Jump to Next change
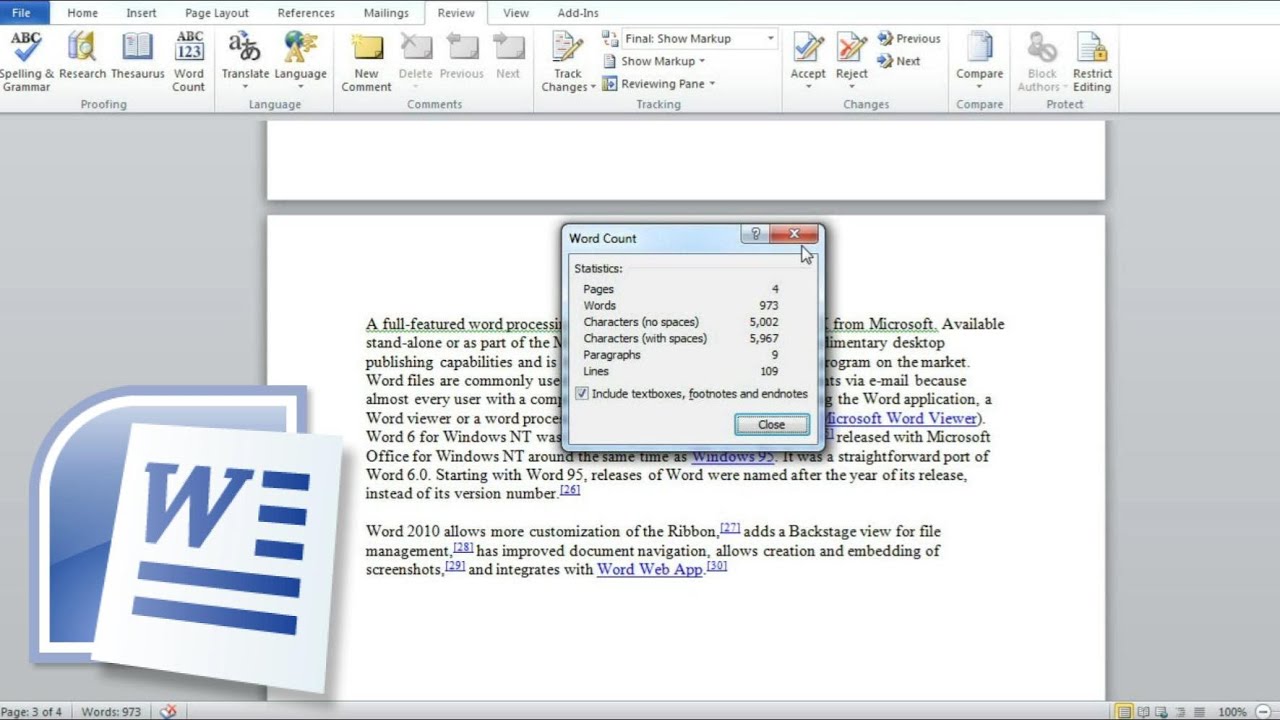1280x720 pixels. click(x=899, y=61)
